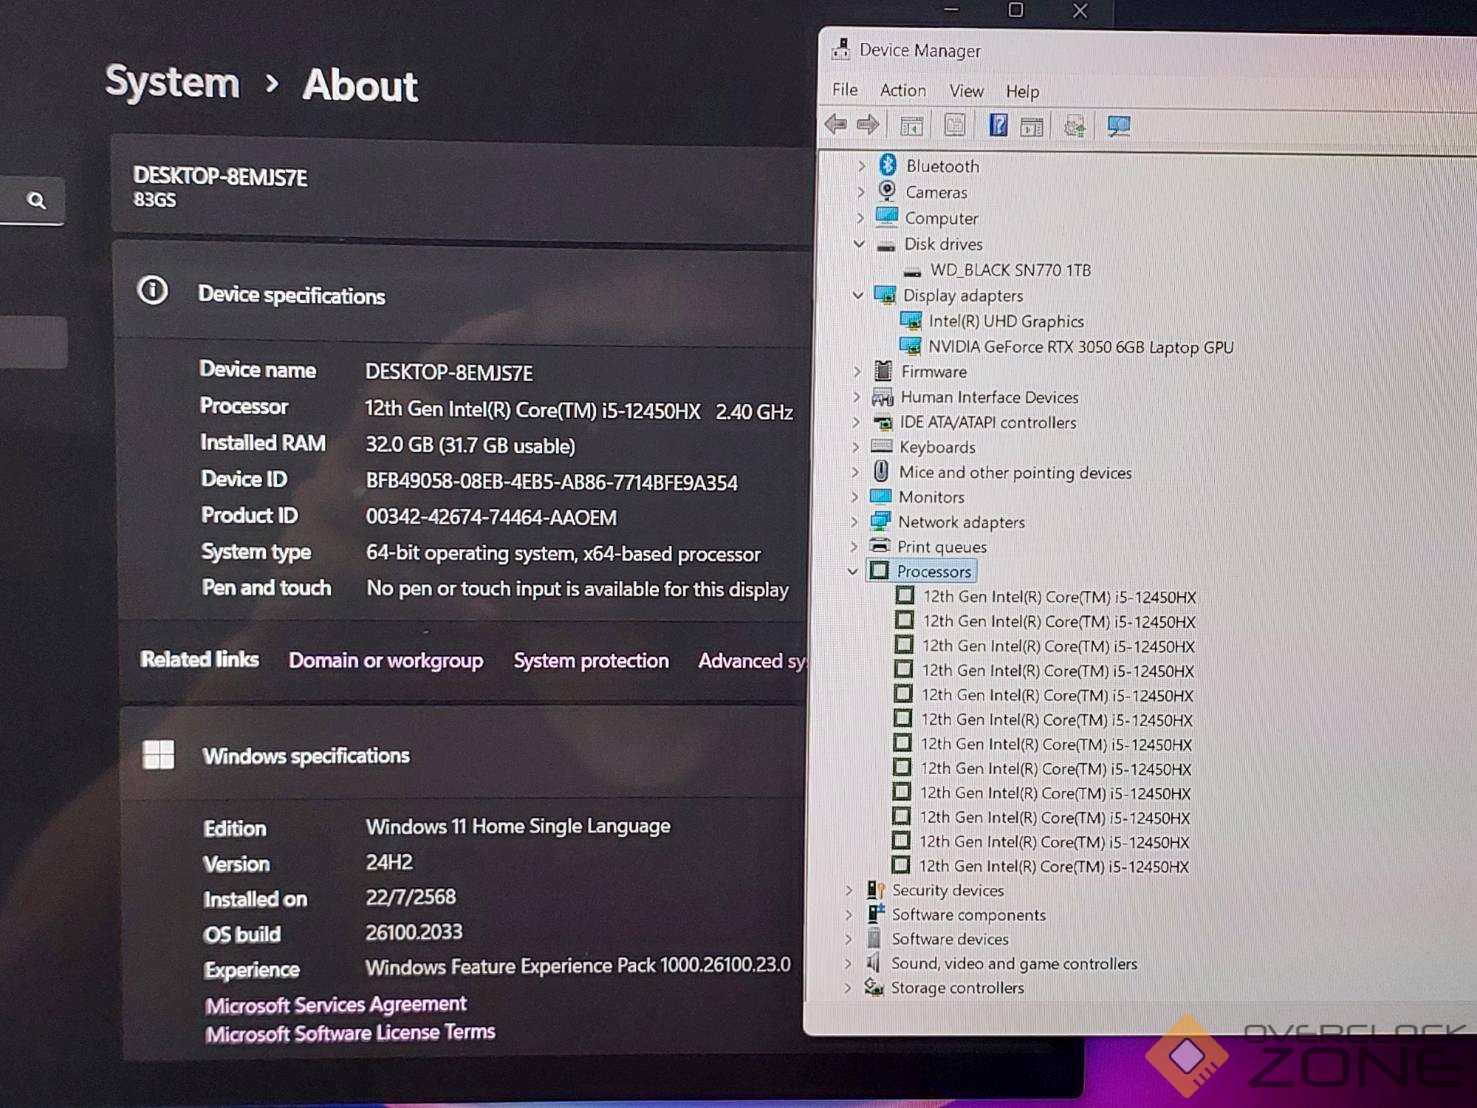Select the Monitors category icon
This screenshot has height=1108, width=1477.
(881, 496)
